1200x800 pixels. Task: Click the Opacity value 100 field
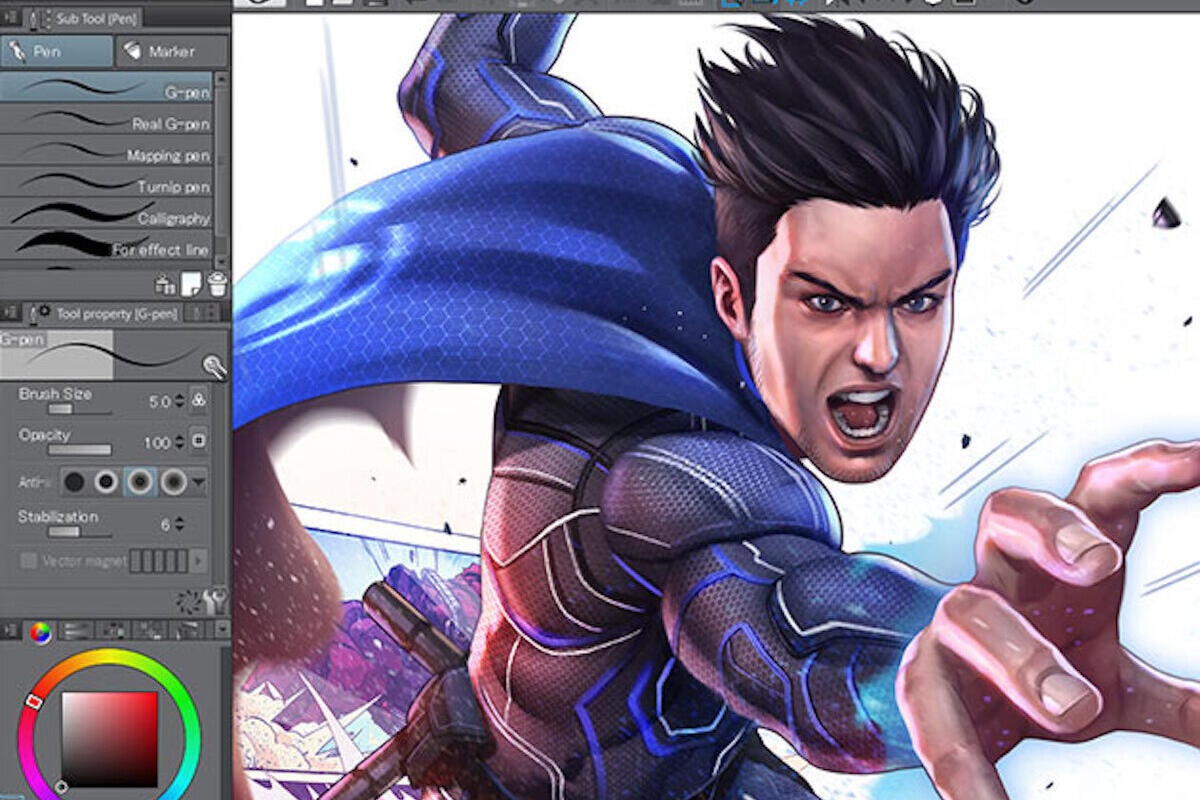click(157, 442)
